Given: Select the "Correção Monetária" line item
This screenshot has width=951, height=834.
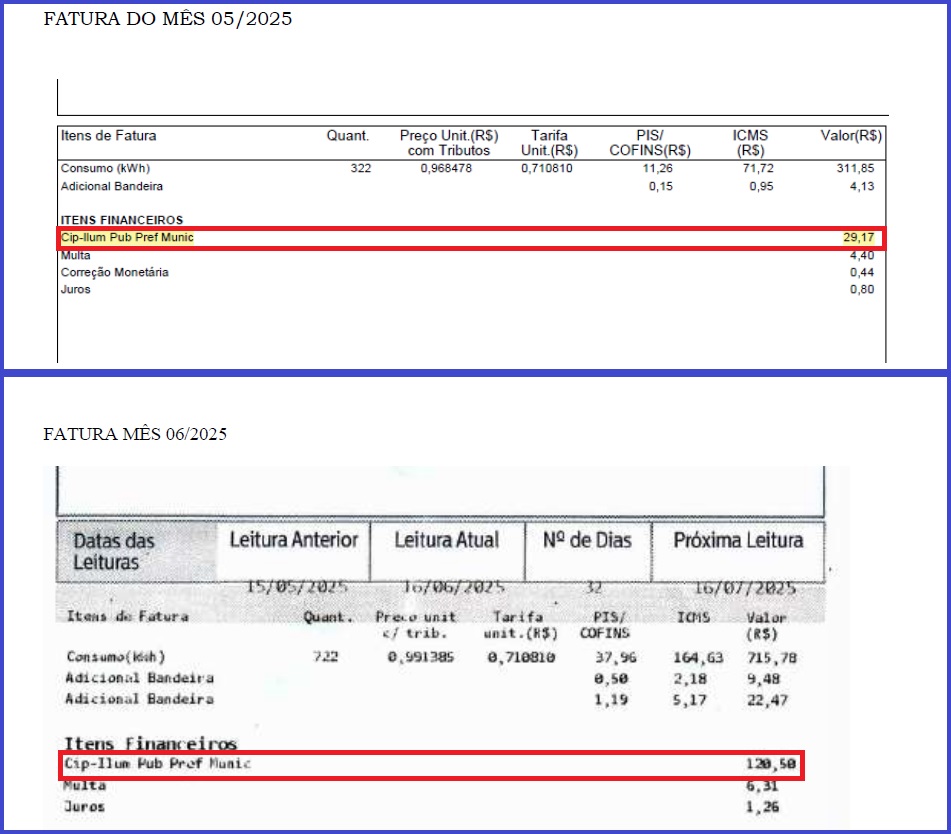Looking at the screenshot, I should [115, 272].
